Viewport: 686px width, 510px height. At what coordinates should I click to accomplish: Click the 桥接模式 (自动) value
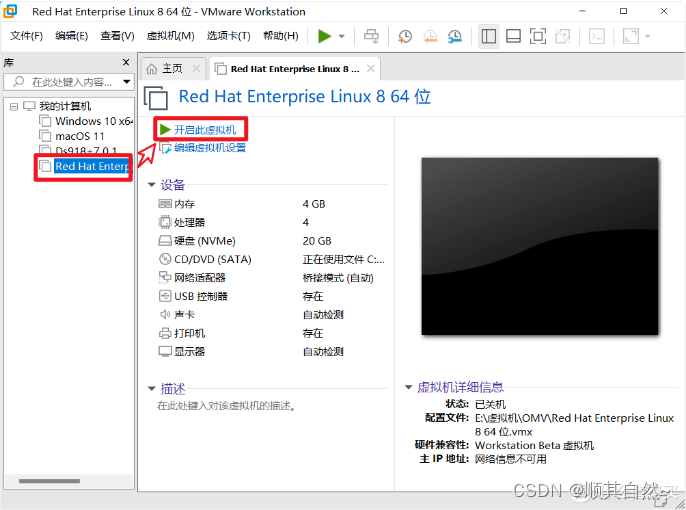tap(338, 278)
